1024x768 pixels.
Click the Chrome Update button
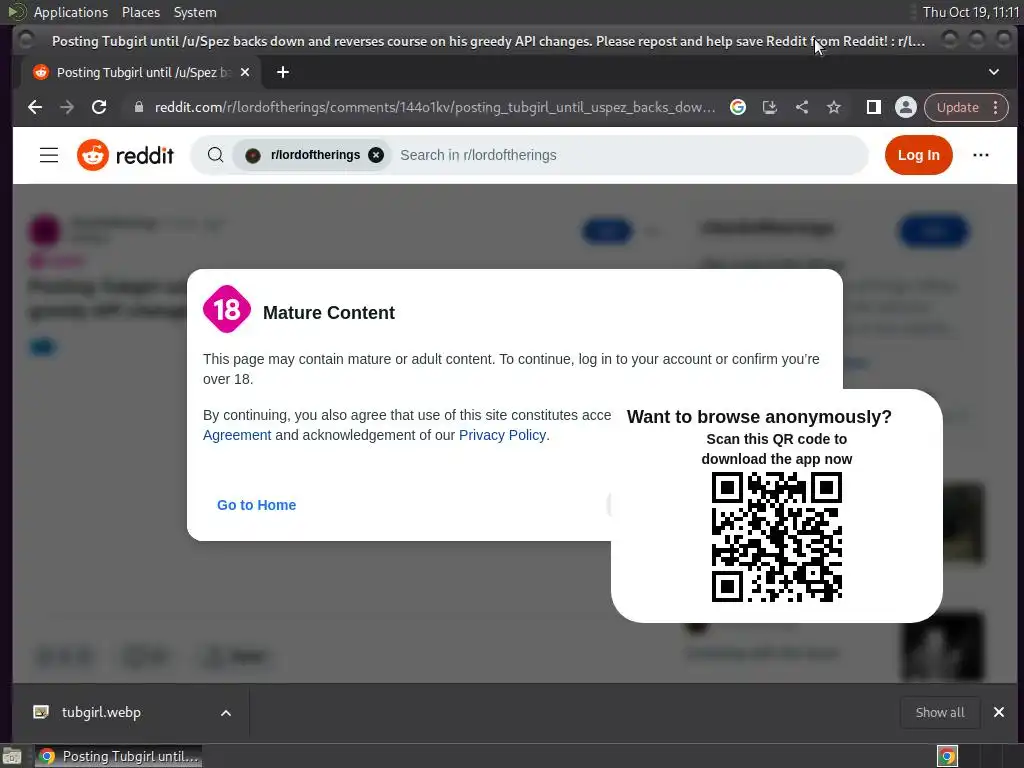(957, 107)
